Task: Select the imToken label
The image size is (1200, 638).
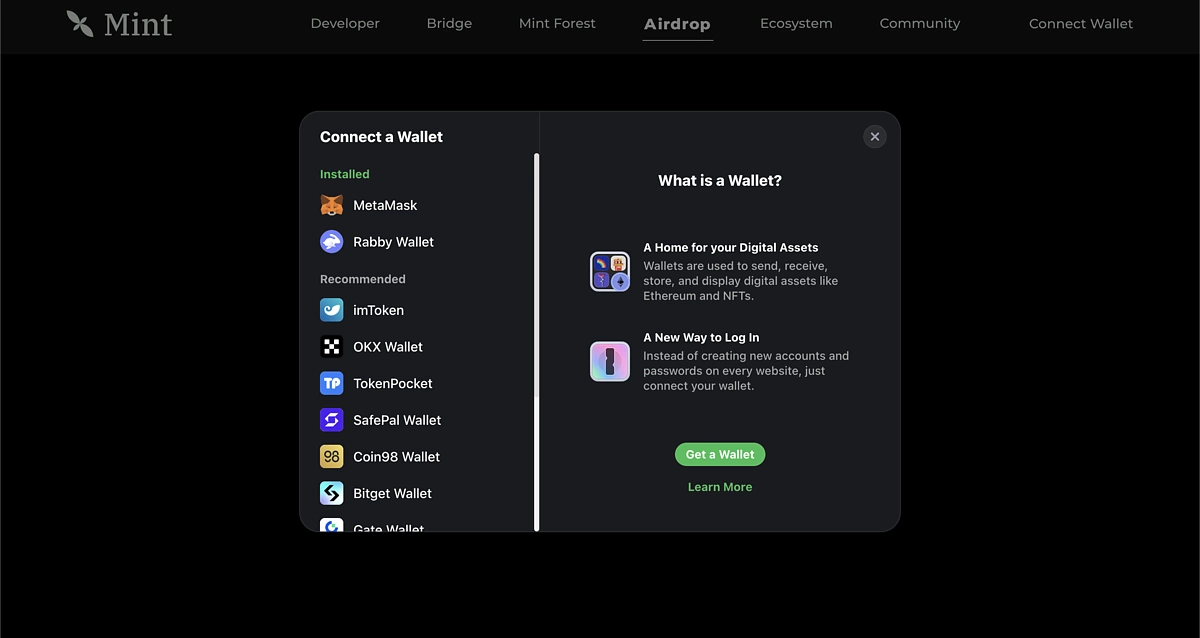Action: pos(379,310)
